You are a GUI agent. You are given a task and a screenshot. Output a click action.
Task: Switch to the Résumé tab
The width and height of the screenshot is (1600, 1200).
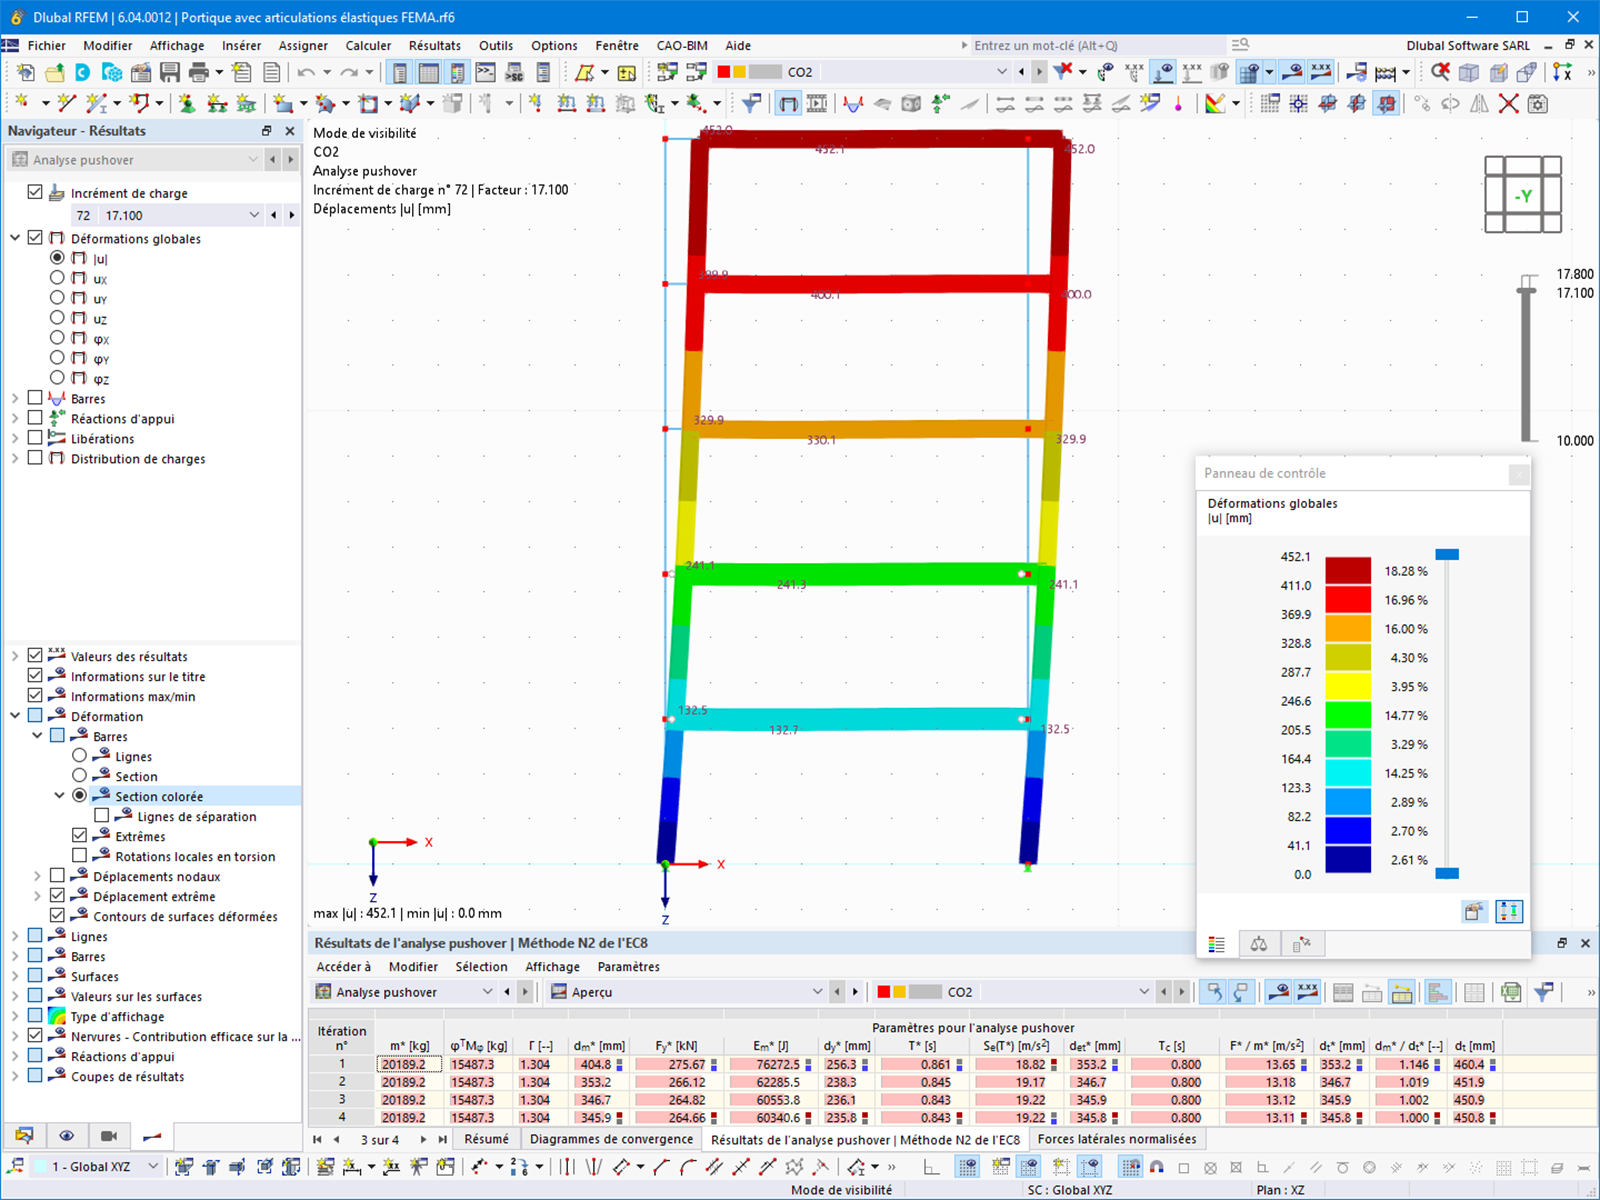486,1139
